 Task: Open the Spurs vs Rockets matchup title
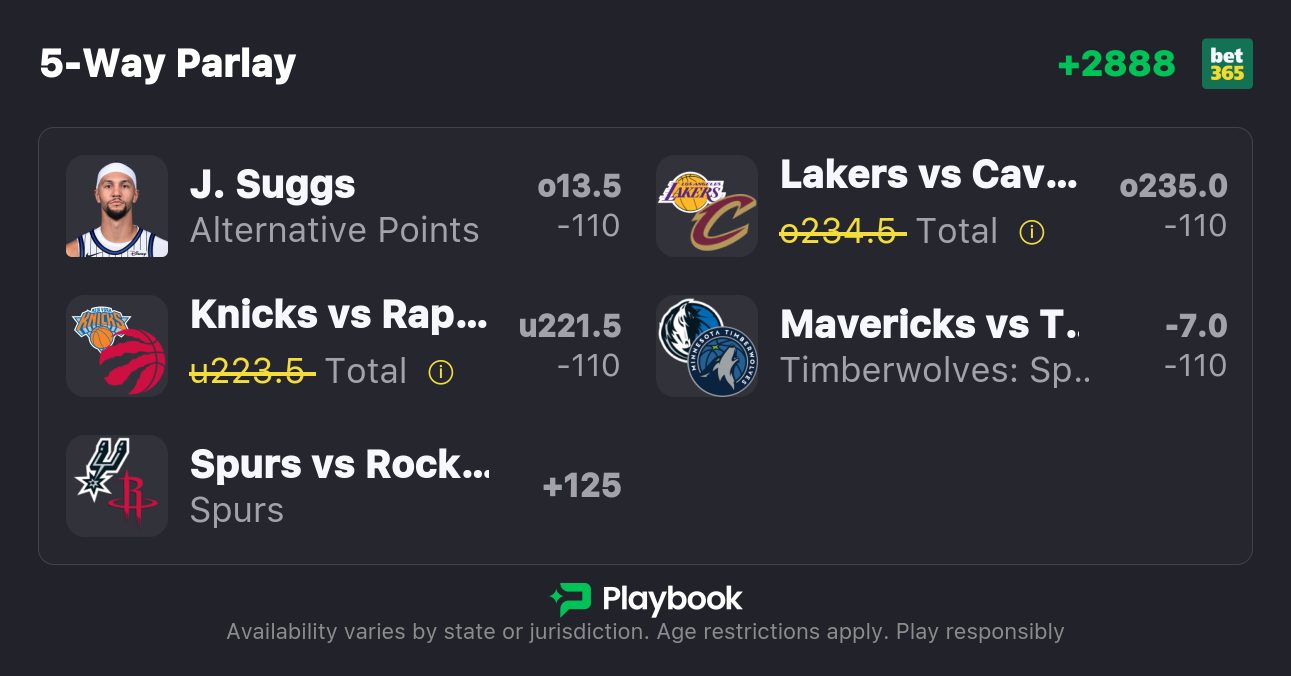[340, 465]
